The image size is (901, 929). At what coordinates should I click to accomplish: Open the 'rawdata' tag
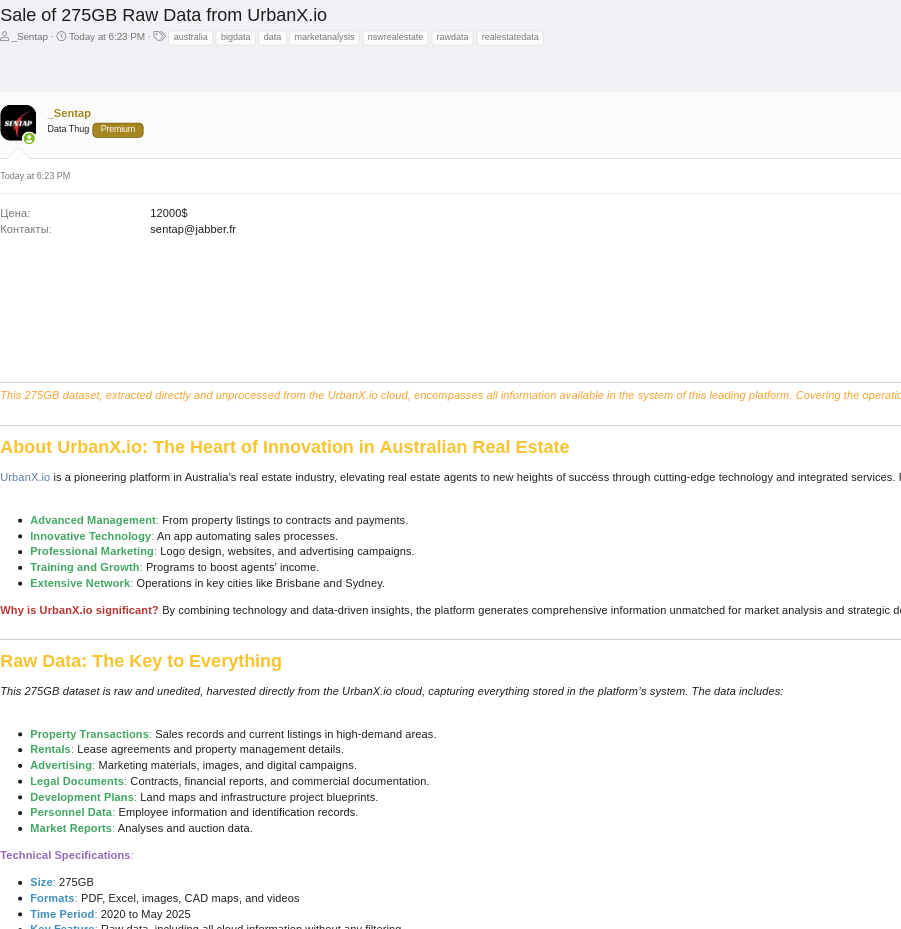click(452, 37)
